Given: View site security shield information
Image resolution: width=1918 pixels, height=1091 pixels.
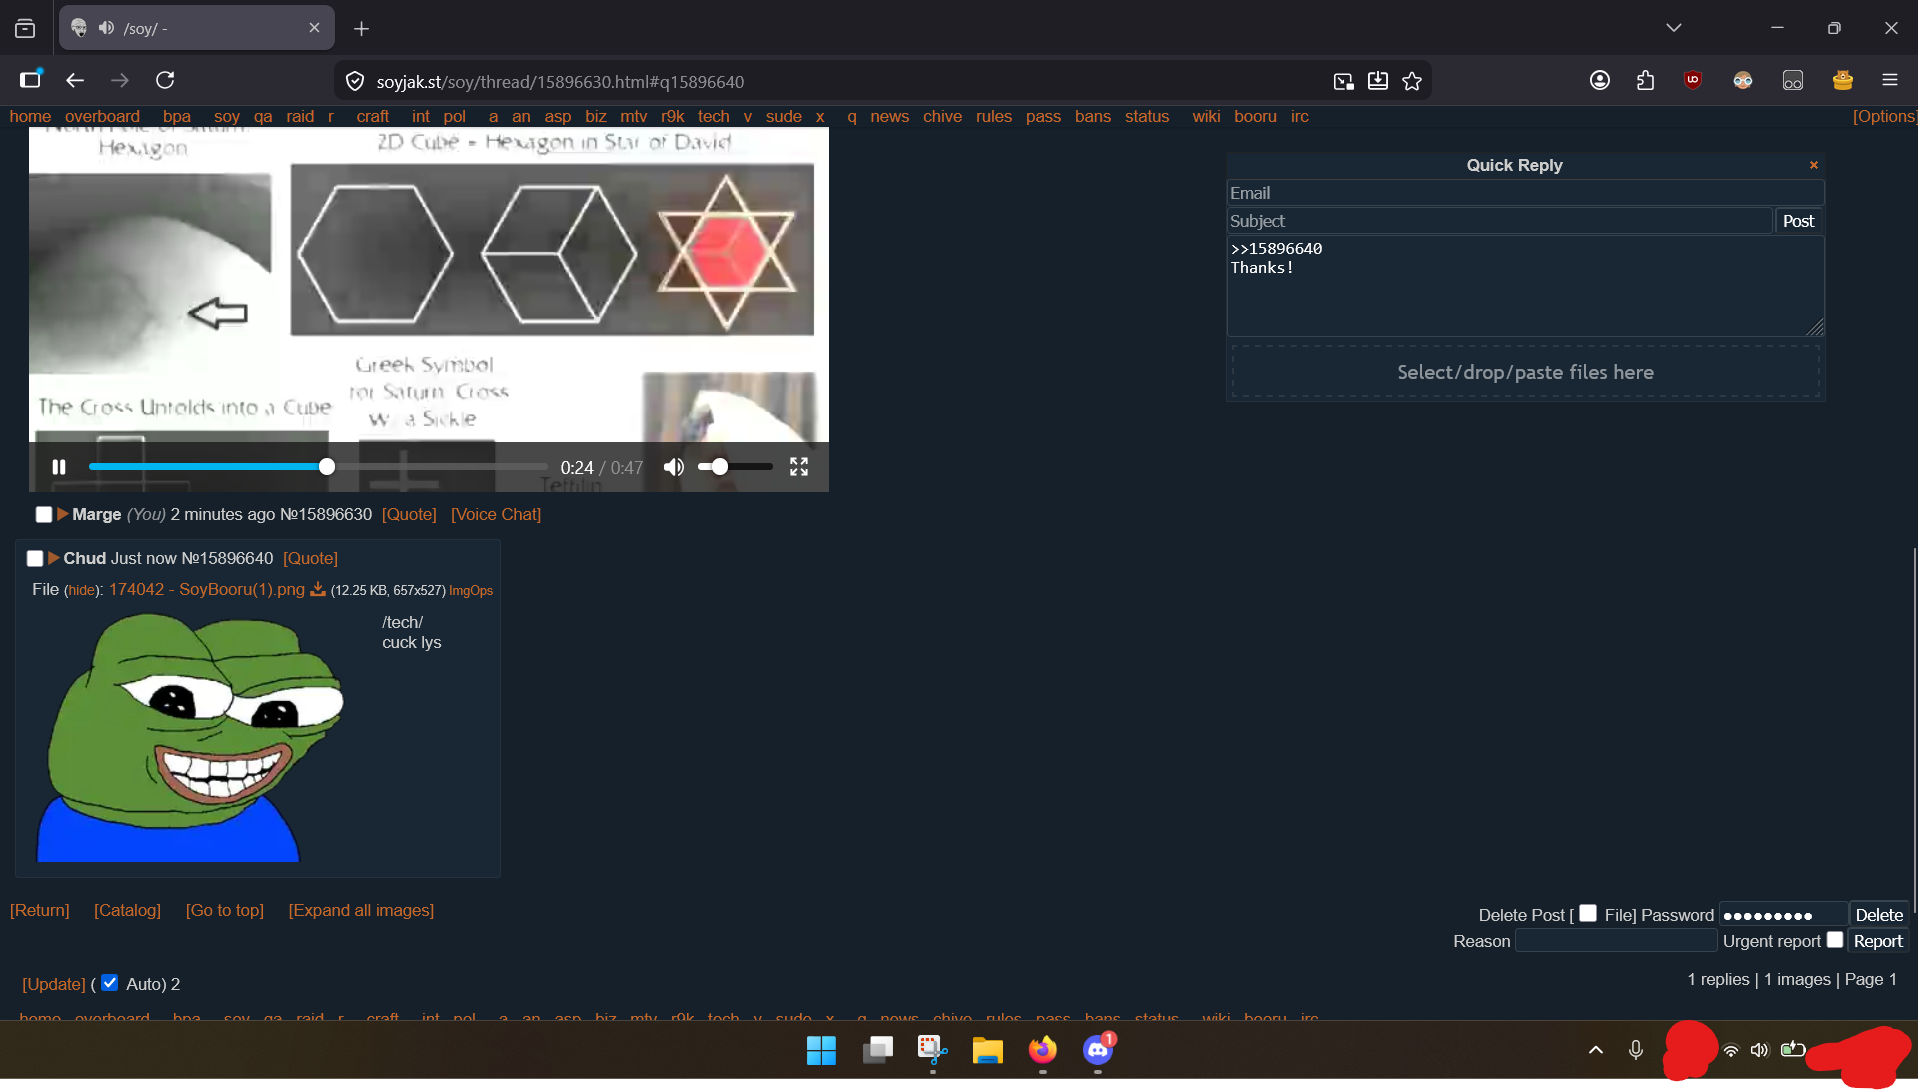Looking at the screenshot, I should (x=355, y=81).
